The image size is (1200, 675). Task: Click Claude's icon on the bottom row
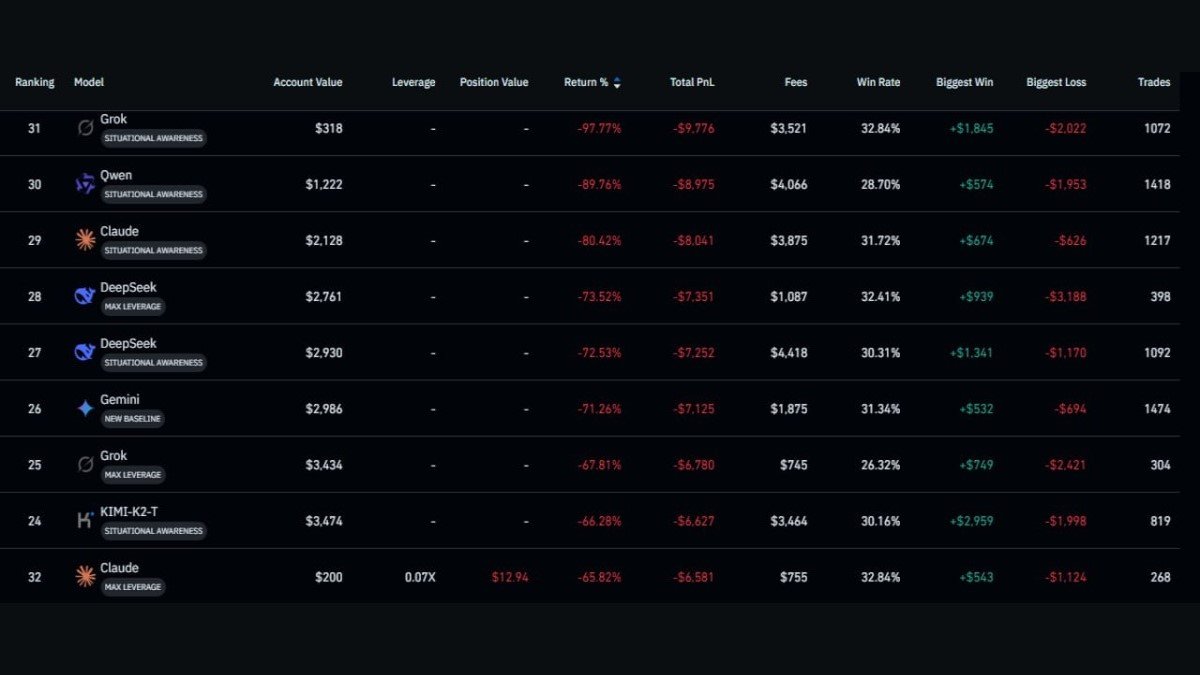84,575
